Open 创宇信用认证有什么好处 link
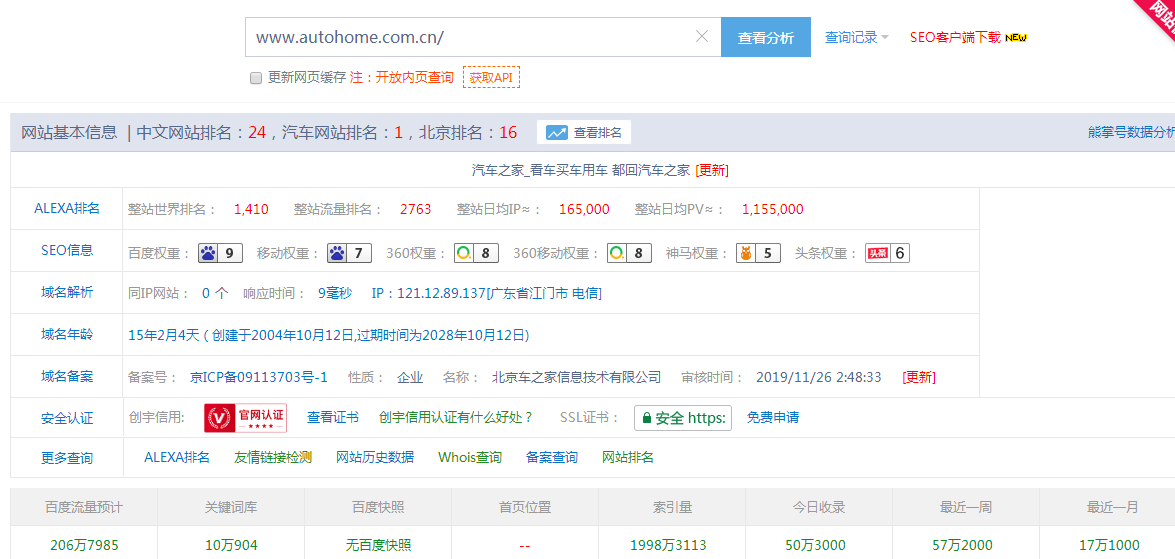Viewport: 1175px width, 559px height. [456, 417]
